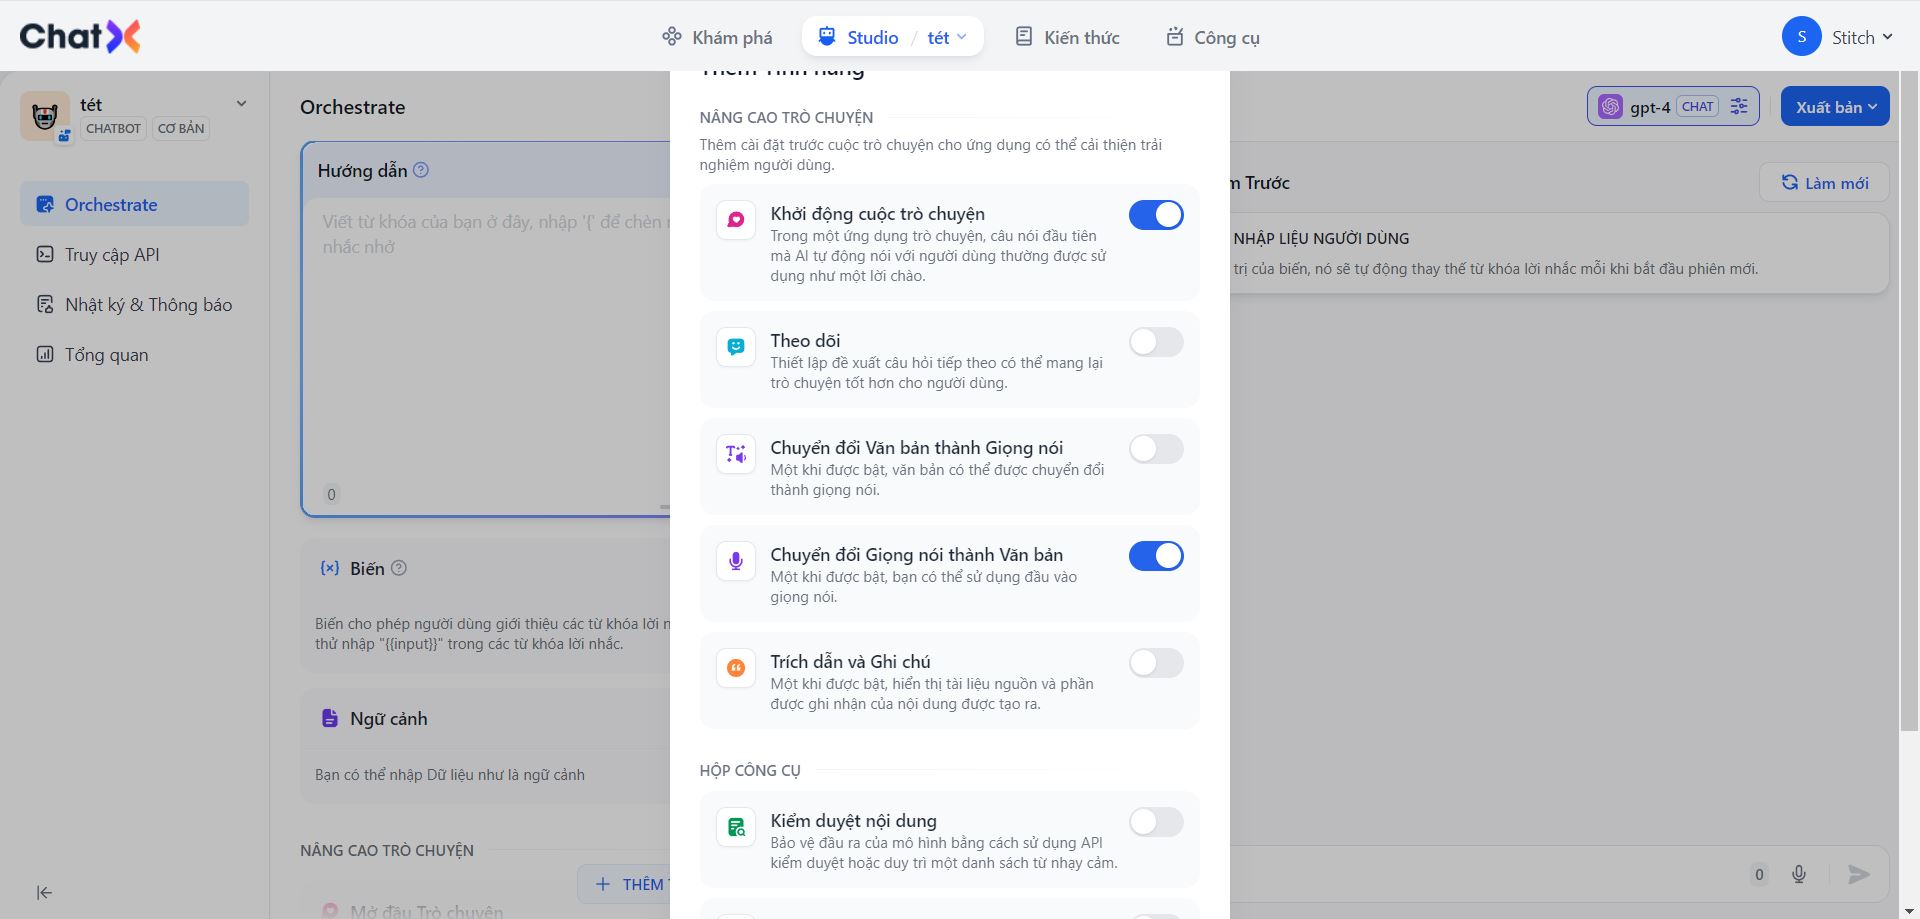
Task: Click the Orchestrate page title
Action: pyautogui.click(x=353, y=107)
